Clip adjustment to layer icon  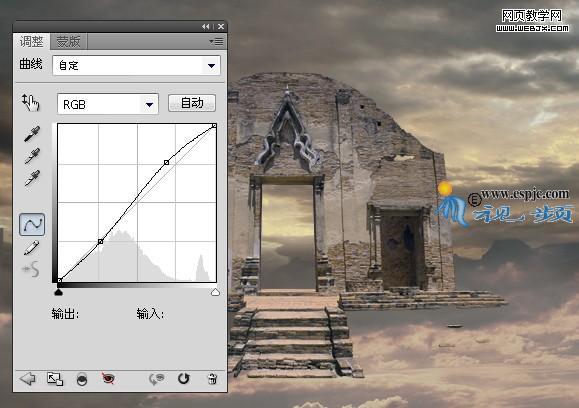82,379
